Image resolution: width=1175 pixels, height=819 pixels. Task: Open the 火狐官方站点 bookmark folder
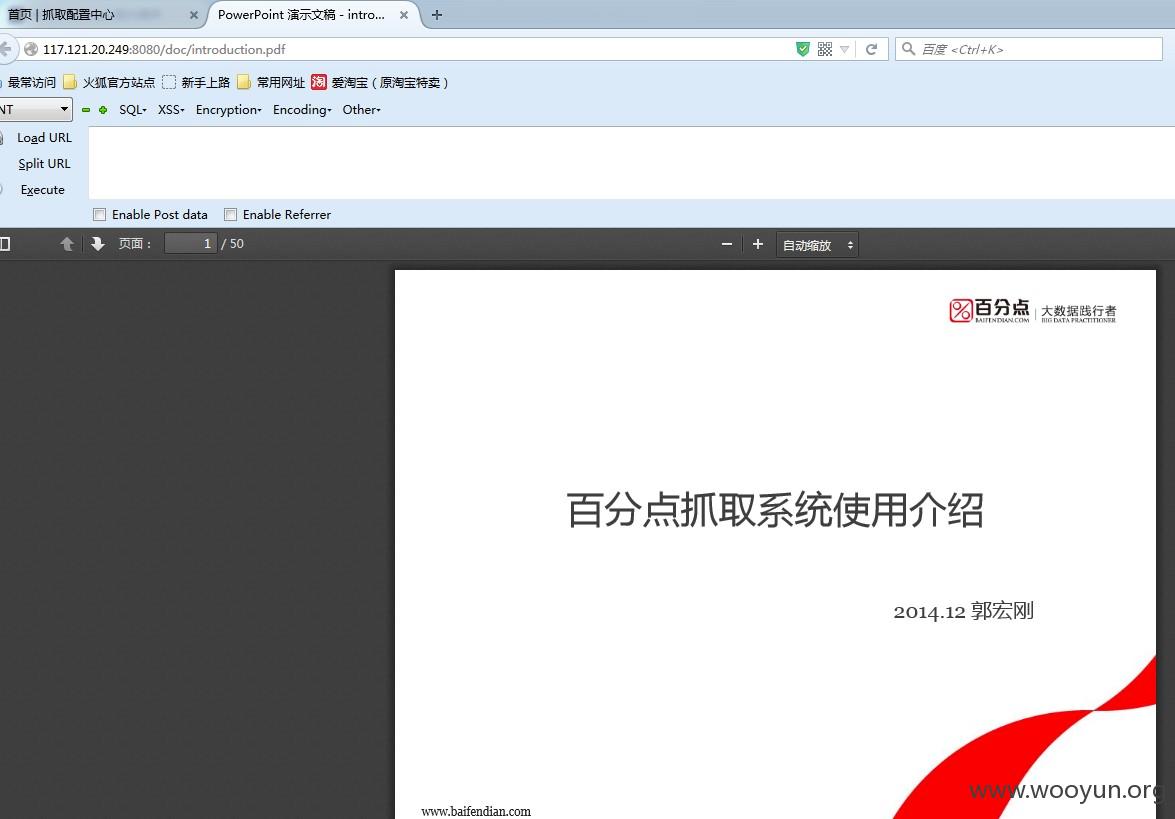tap(109, 82)
